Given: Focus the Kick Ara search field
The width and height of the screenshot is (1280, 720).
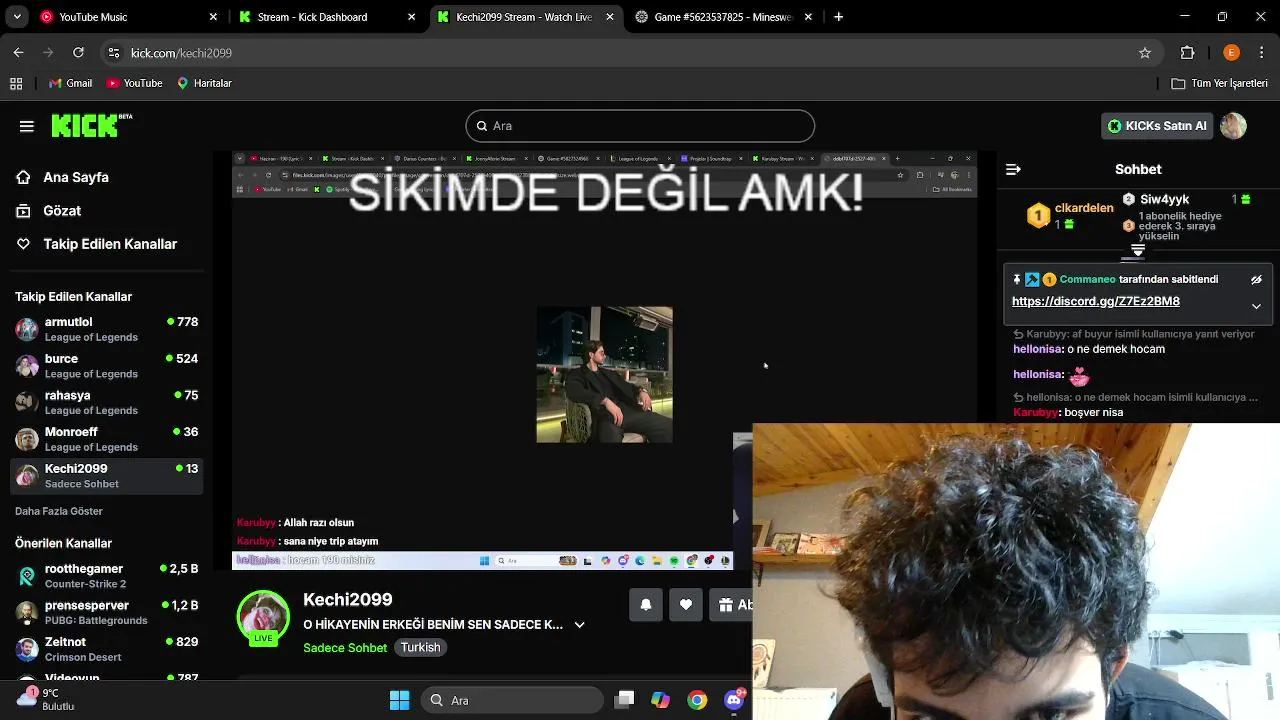Looking at the screenshot, I should (x=640, y=126).
